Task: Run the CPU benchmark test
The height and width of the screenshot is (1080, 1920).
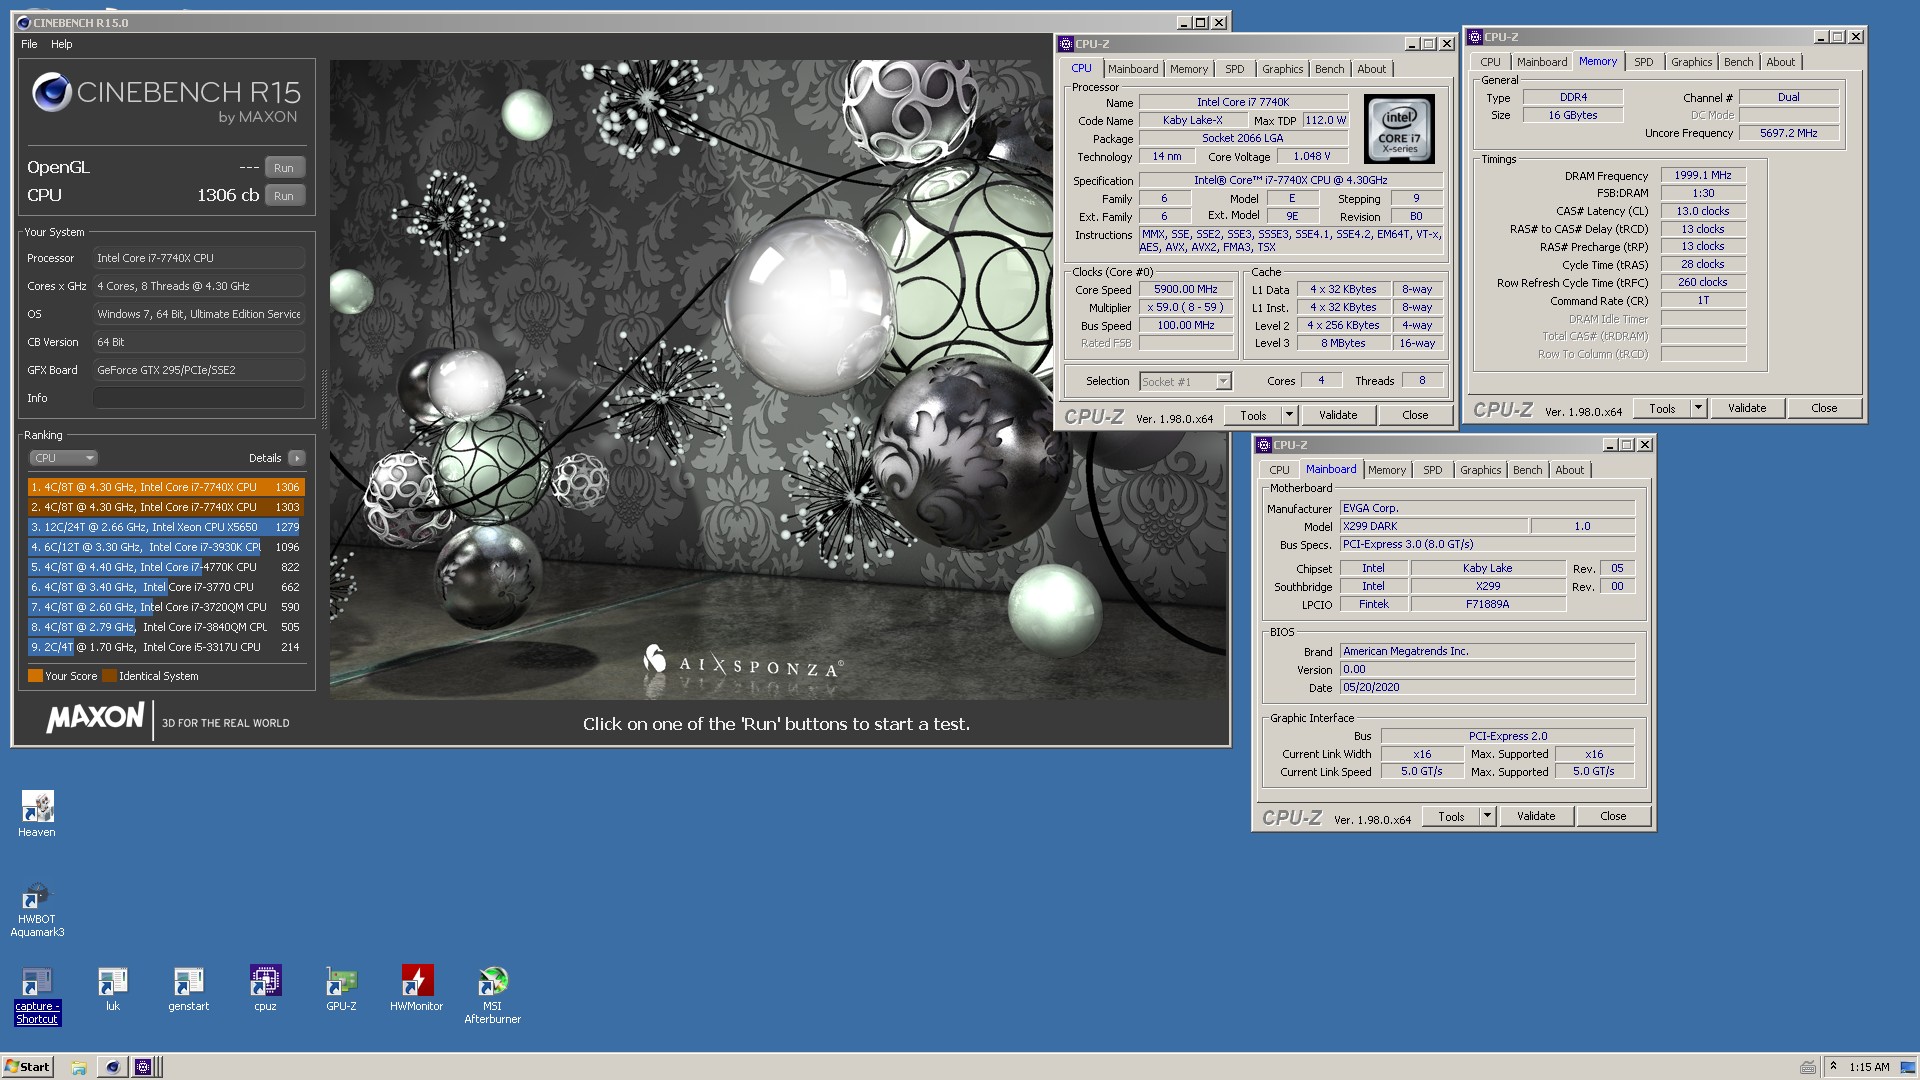Action: click(x=284, y=196)
